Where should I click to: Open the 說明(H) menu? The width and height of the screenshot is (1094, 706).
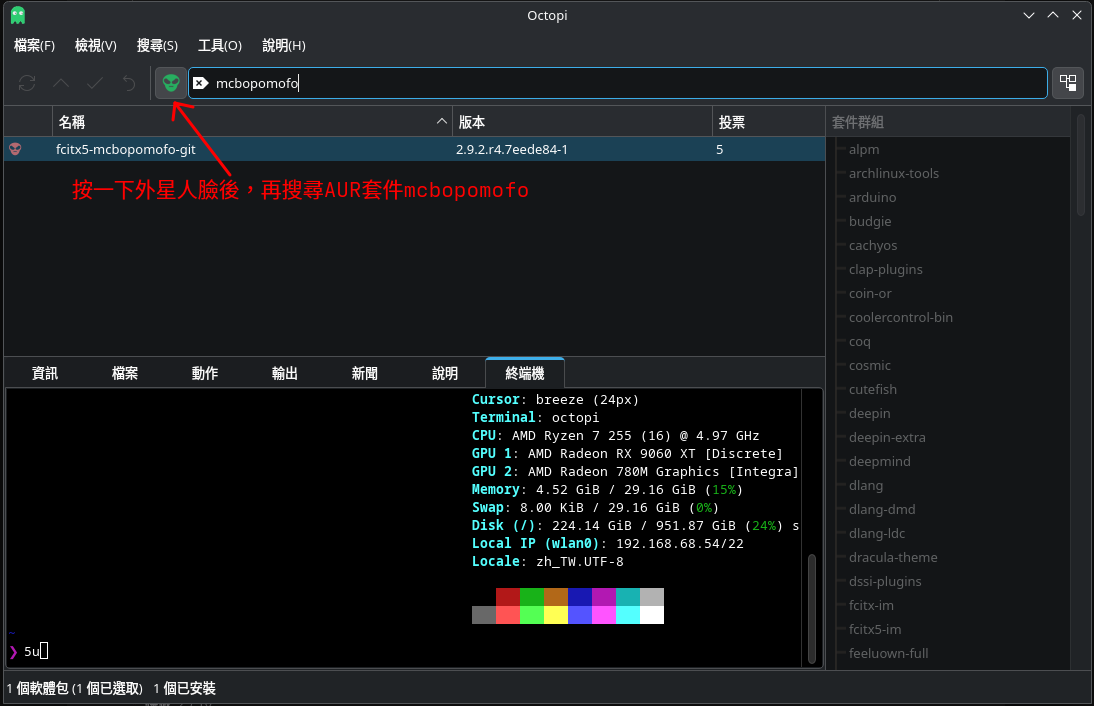pos(284,45)
